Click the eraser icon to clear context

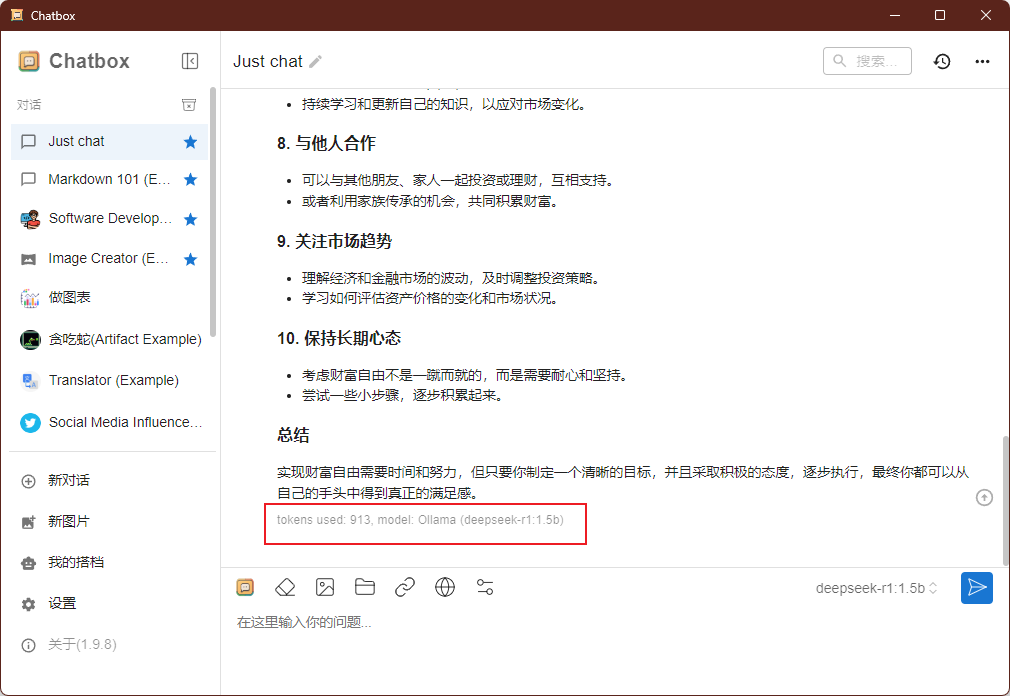[285, 587]
